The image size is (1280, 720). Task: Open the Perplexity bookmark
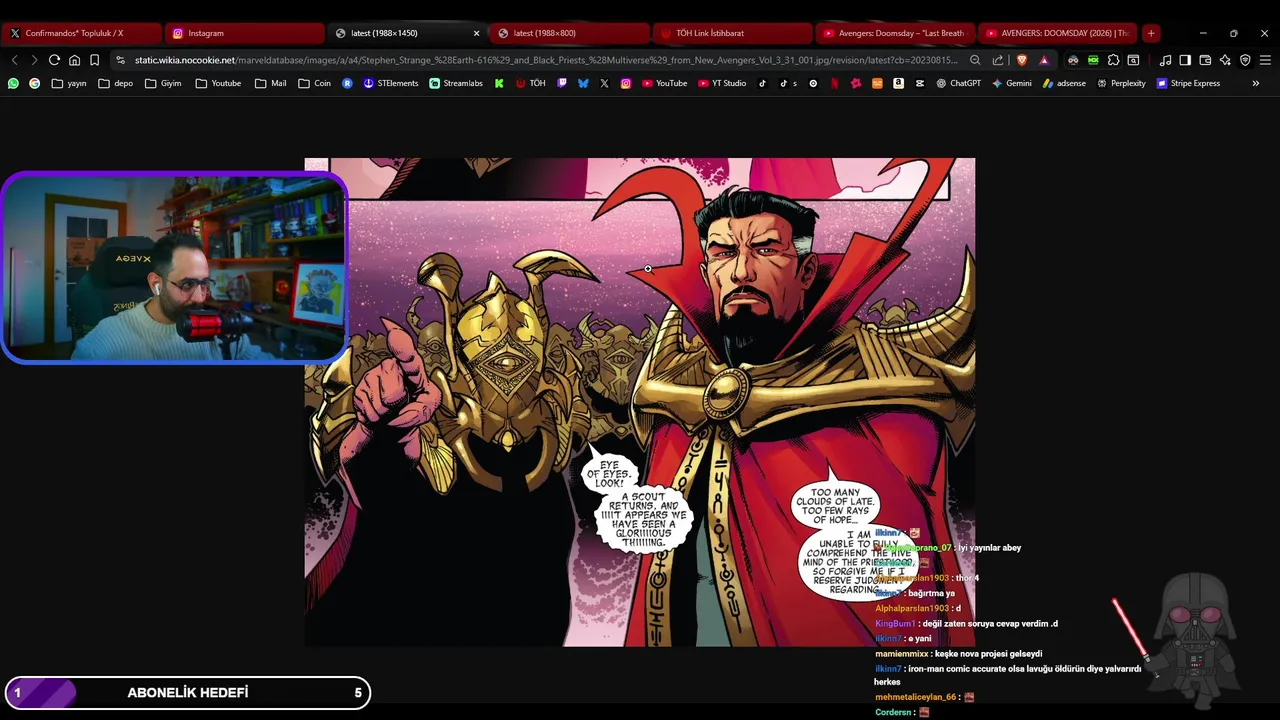[1122, 83]
